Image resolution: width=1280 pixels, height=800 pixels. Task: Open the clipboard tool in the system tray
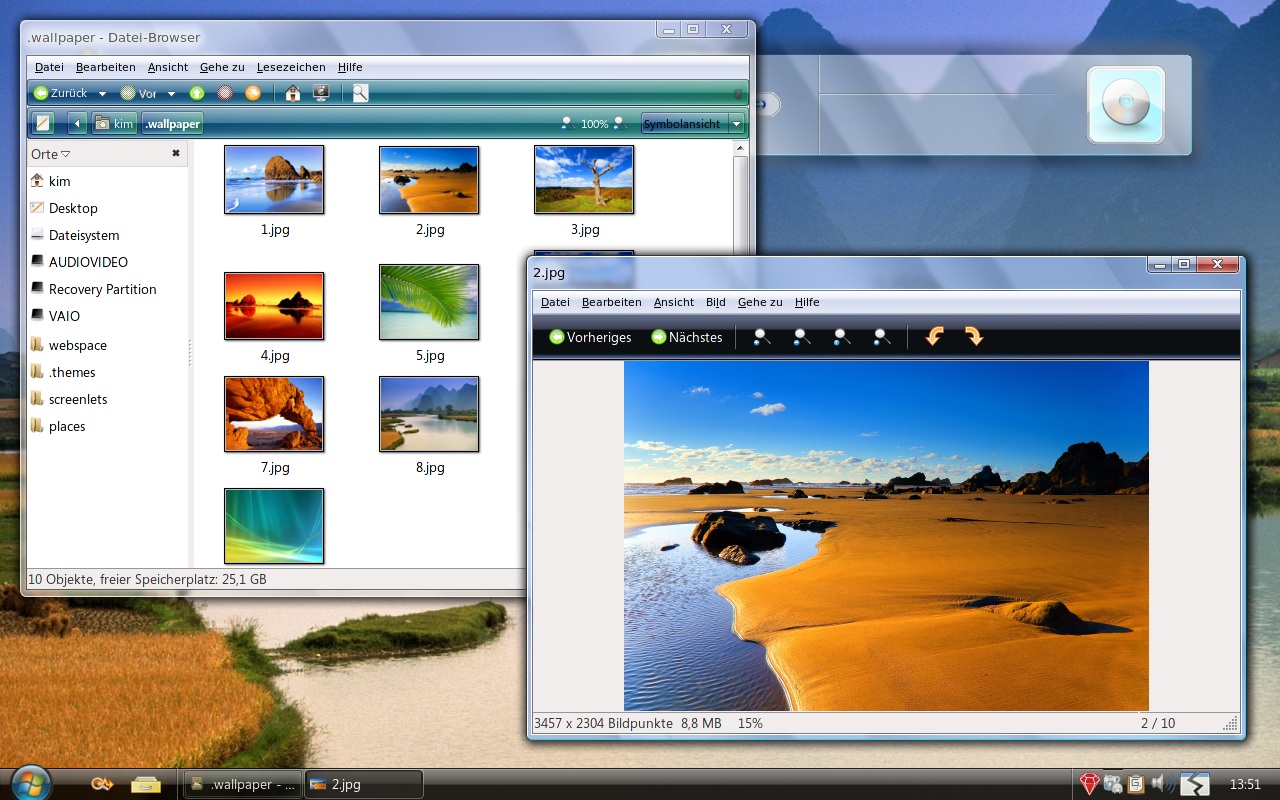(1136, 784)
